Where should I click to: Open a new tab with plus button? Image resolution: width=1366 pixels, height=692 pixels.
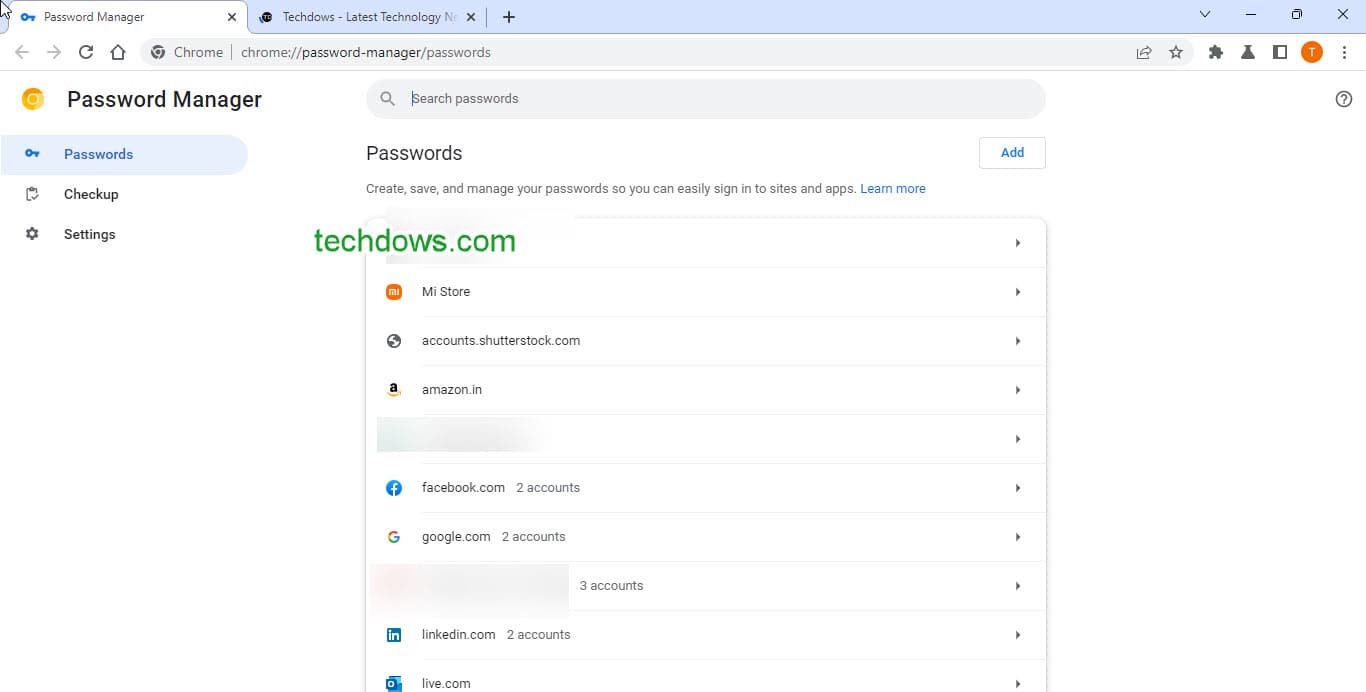[x=509, y=17]
